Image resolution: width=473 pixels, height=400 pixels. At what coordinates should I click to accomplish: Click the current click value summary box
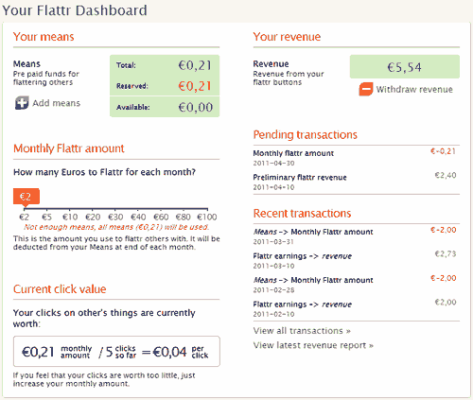(116, 351)
